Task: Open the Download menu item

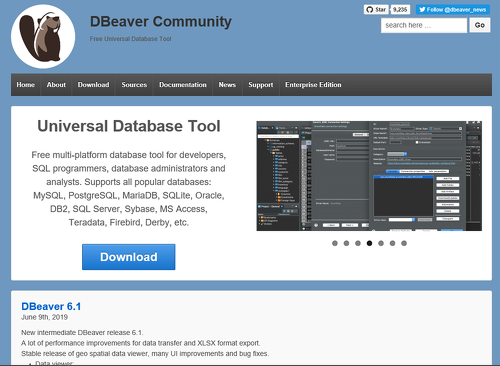Action: [93, 85]
